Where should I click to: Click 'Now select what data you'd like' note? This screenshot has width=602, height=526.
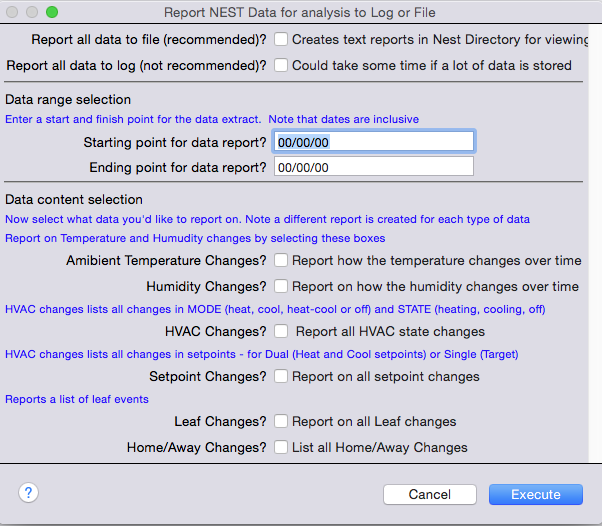click(x=267, y=219)
